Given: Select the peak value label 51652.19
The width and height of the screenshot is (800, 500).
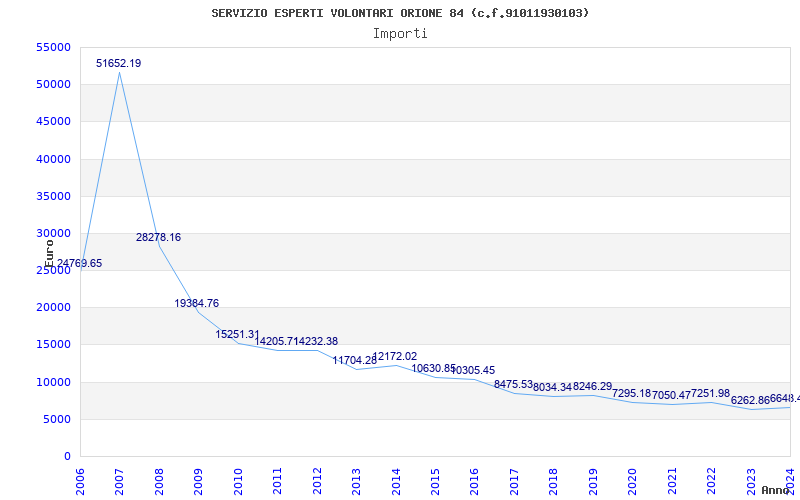Looking at the screenshot, I should 119,63.
